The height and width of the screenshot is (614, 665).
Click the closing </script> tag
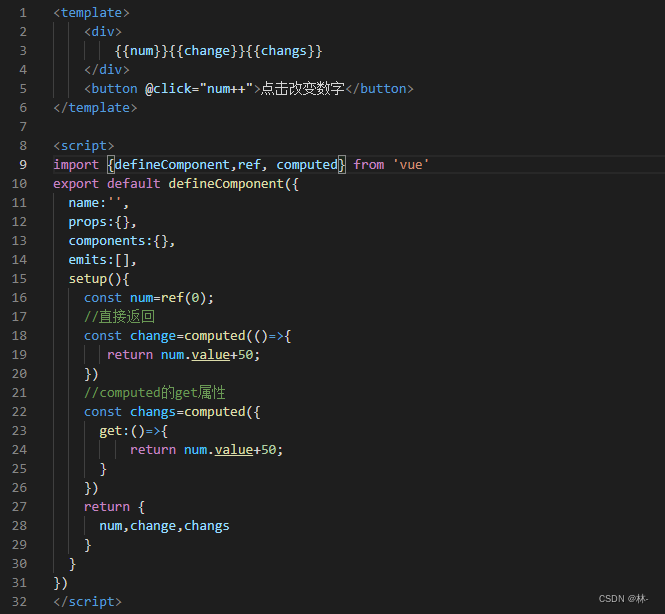click(x=87, y=602)
